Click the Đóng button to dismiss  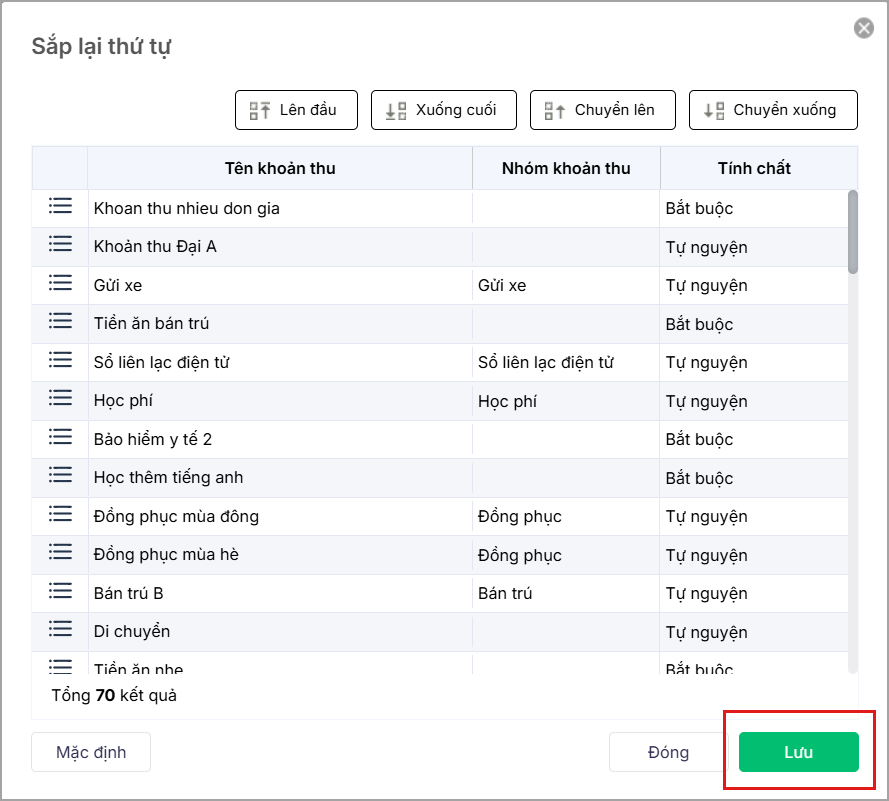(668, 752)
